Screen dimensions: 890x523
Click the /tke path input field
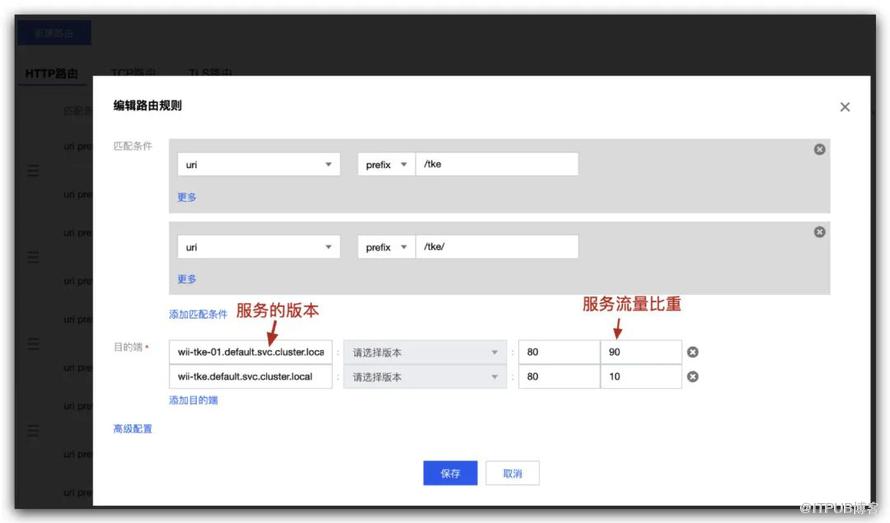click(x=497, y=164)
